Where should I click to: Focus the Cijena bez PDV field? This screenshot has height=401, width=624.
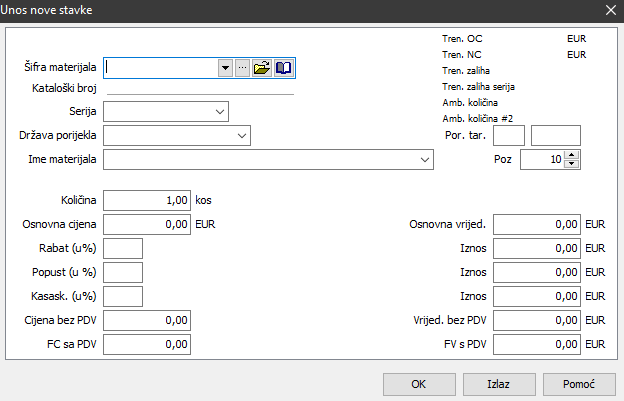point(147,320)
